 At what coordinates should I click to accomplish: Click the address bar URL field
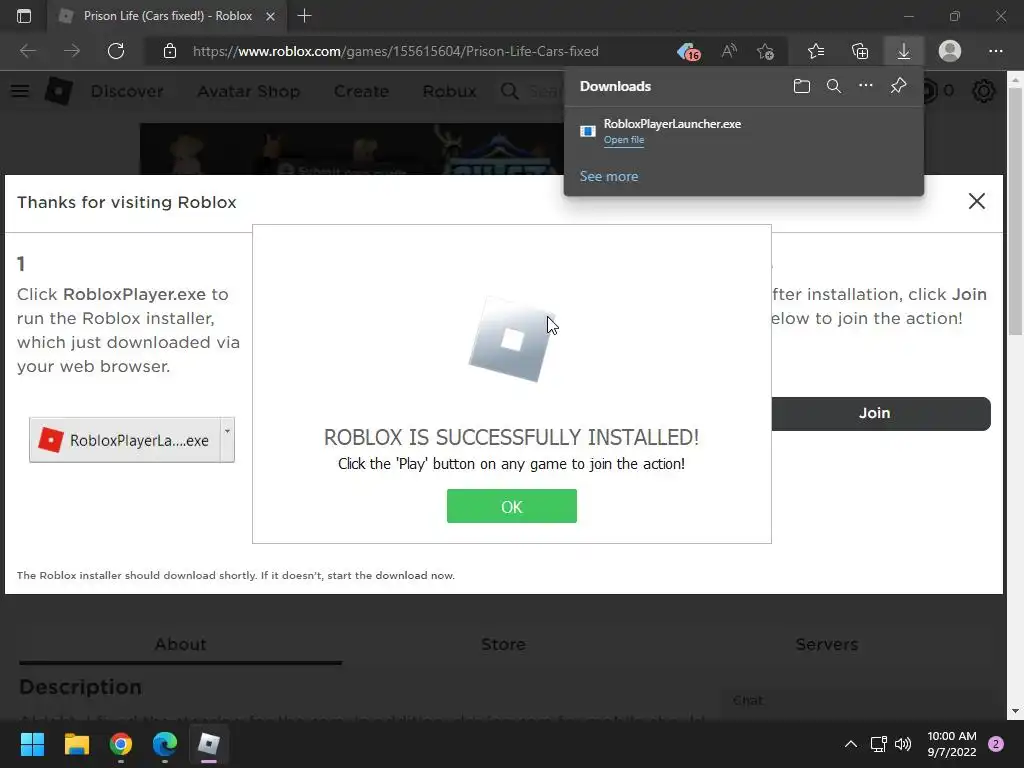pos(396,51)
